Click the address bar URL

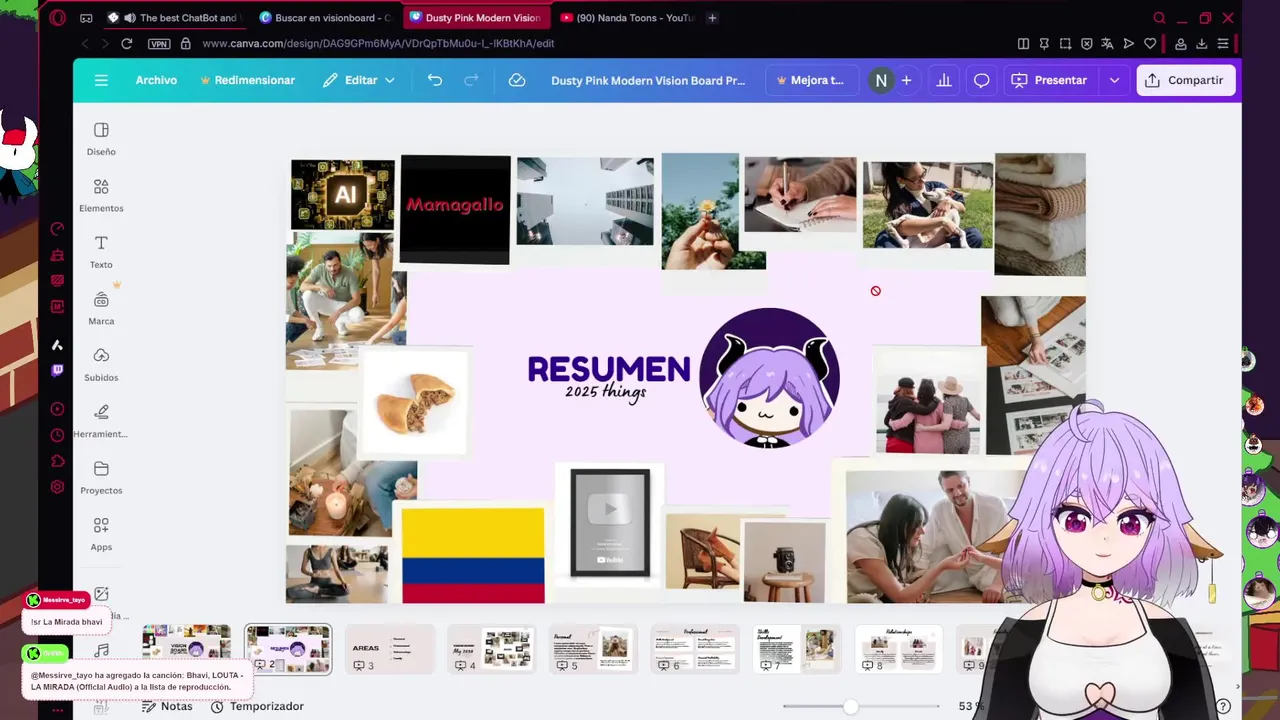378,43
